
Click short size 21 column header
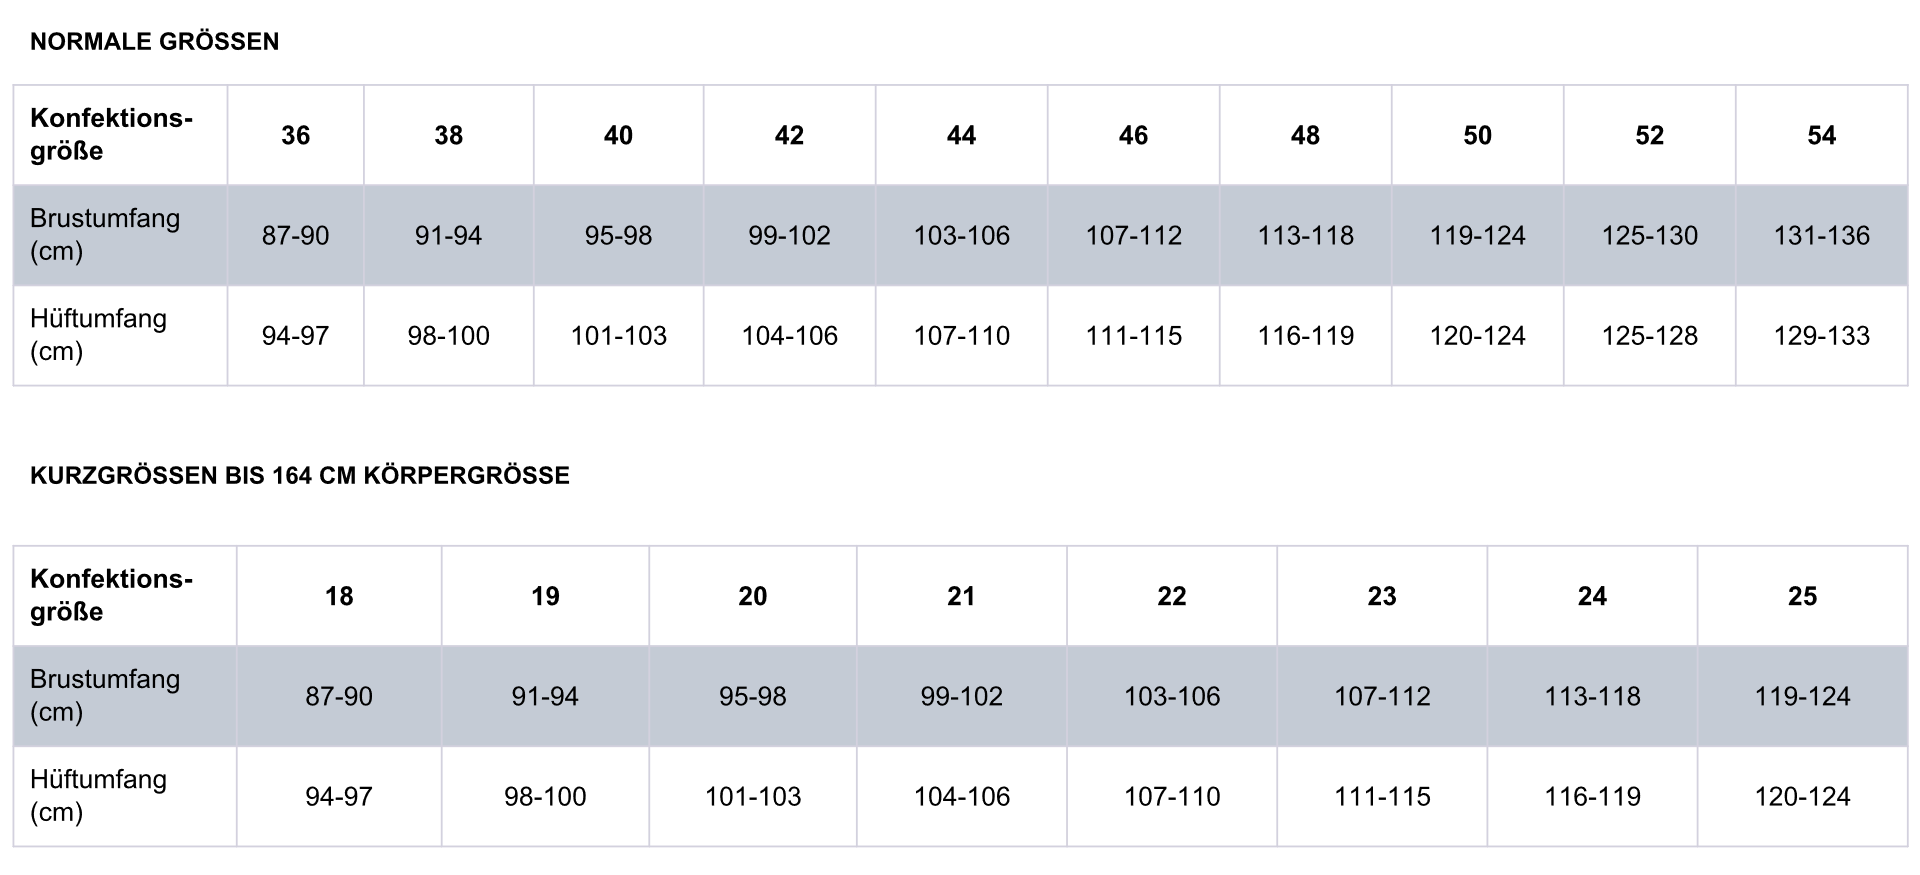point(961,596)
